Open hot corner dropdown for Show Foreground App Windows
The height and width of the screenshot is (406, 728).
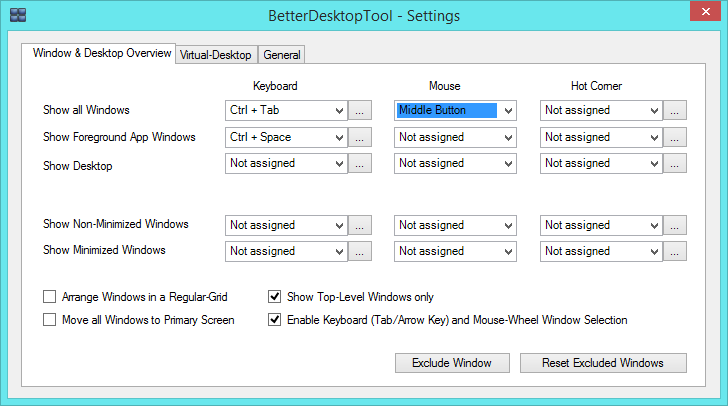(x=601, y=138)
